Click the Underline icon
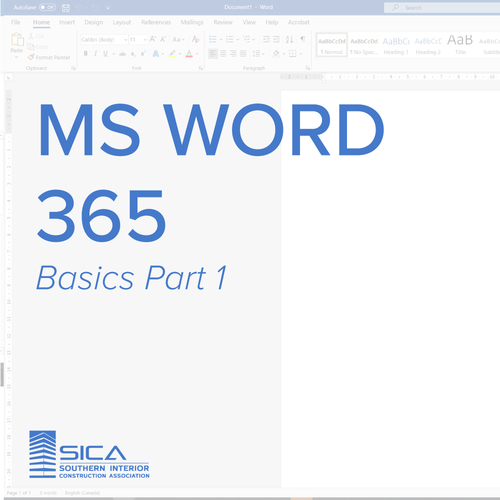The width and height of the screenshot is (500, 500). coord(105,53)
